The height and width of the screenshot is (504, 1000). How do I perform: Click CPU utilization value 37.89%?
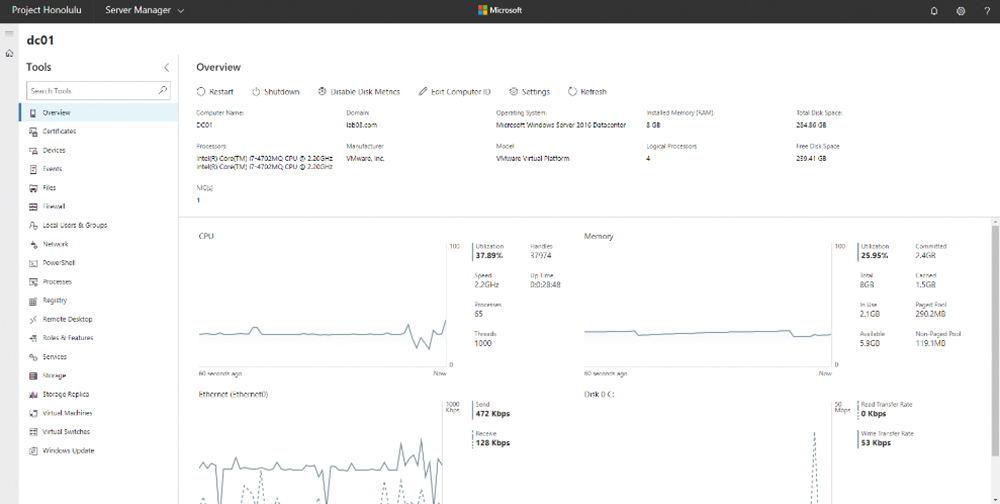pos(489,256)
